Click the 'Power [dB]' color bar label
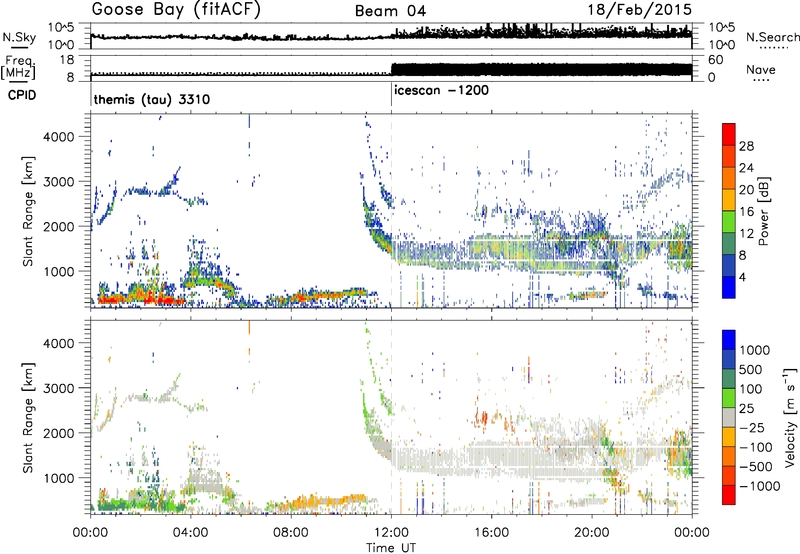The height and width of the screenshot is (554, 800). (x=763, y=211)
